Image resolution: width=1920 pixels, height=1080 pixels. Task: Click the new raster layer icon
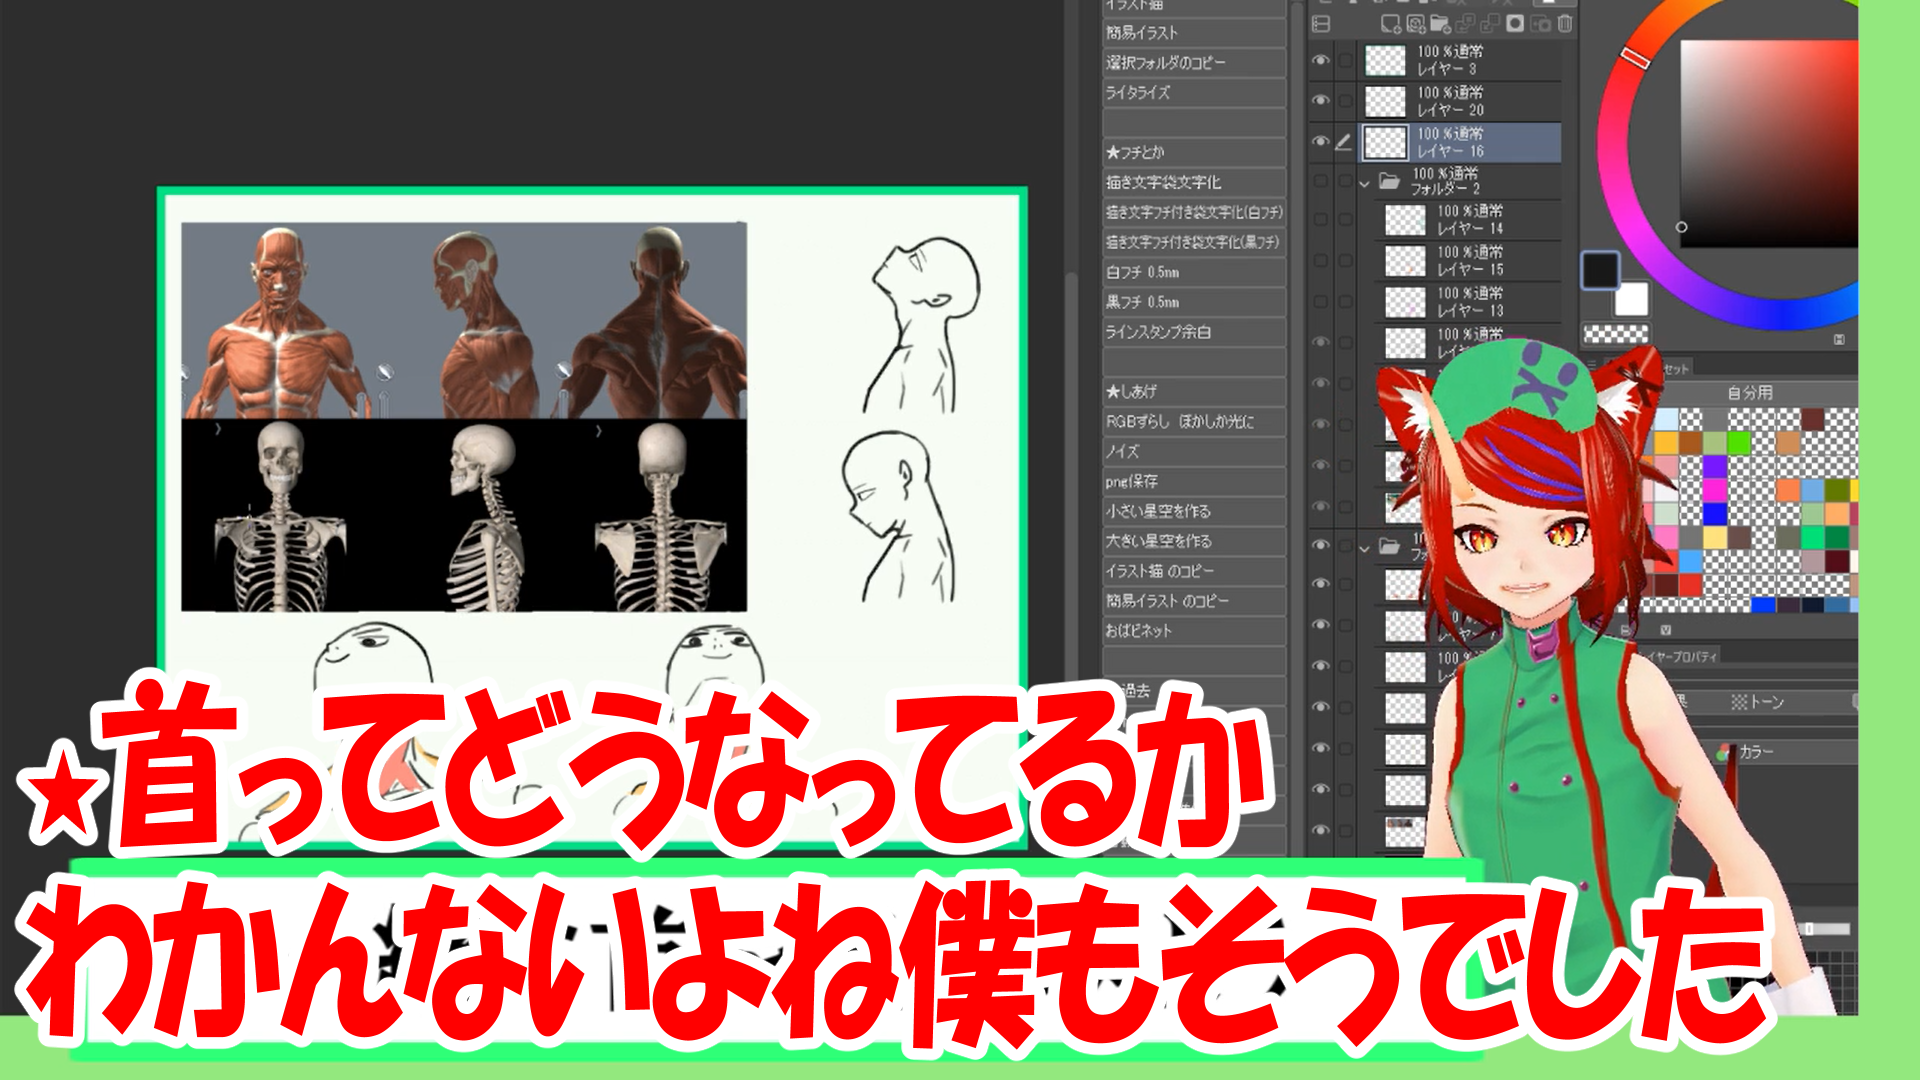[x=1391, y=23]
